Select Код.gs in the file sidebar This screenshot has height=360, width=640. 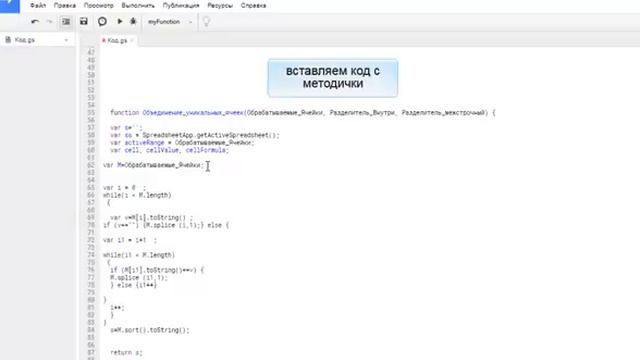tap(25, 40)
